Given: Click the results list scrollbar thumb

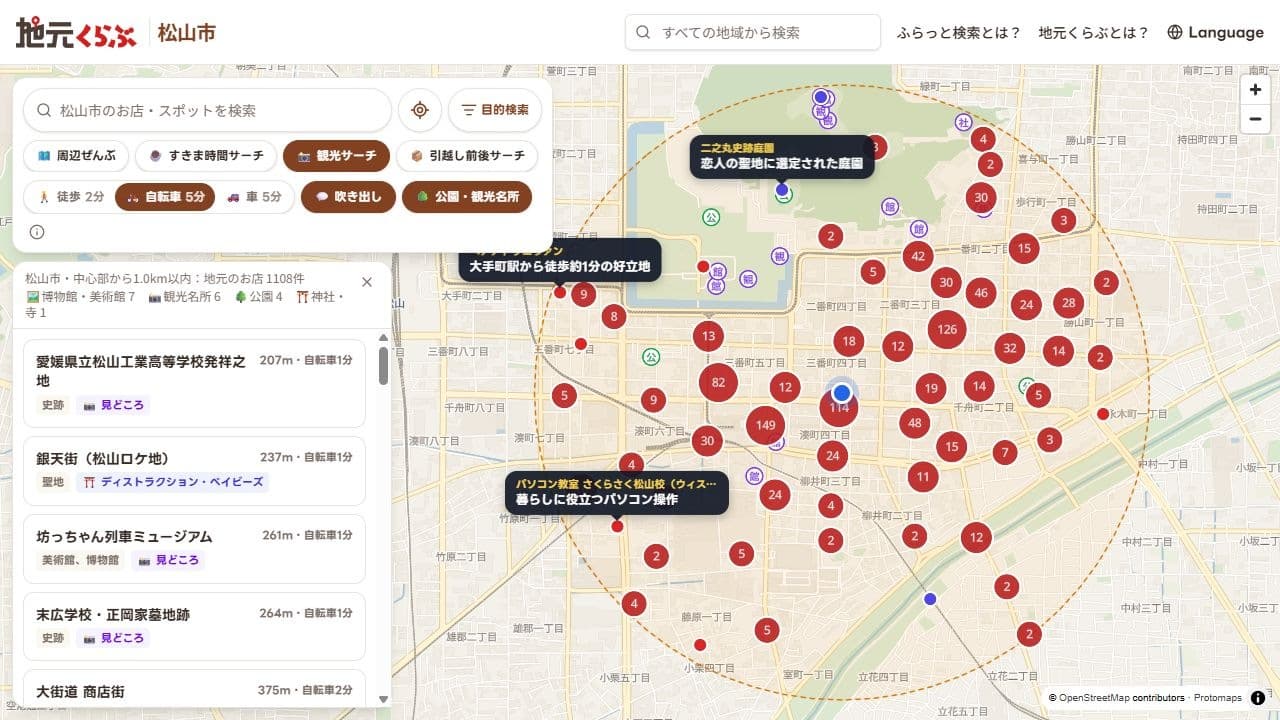Looking at the screenshot, I should [383, 365].
